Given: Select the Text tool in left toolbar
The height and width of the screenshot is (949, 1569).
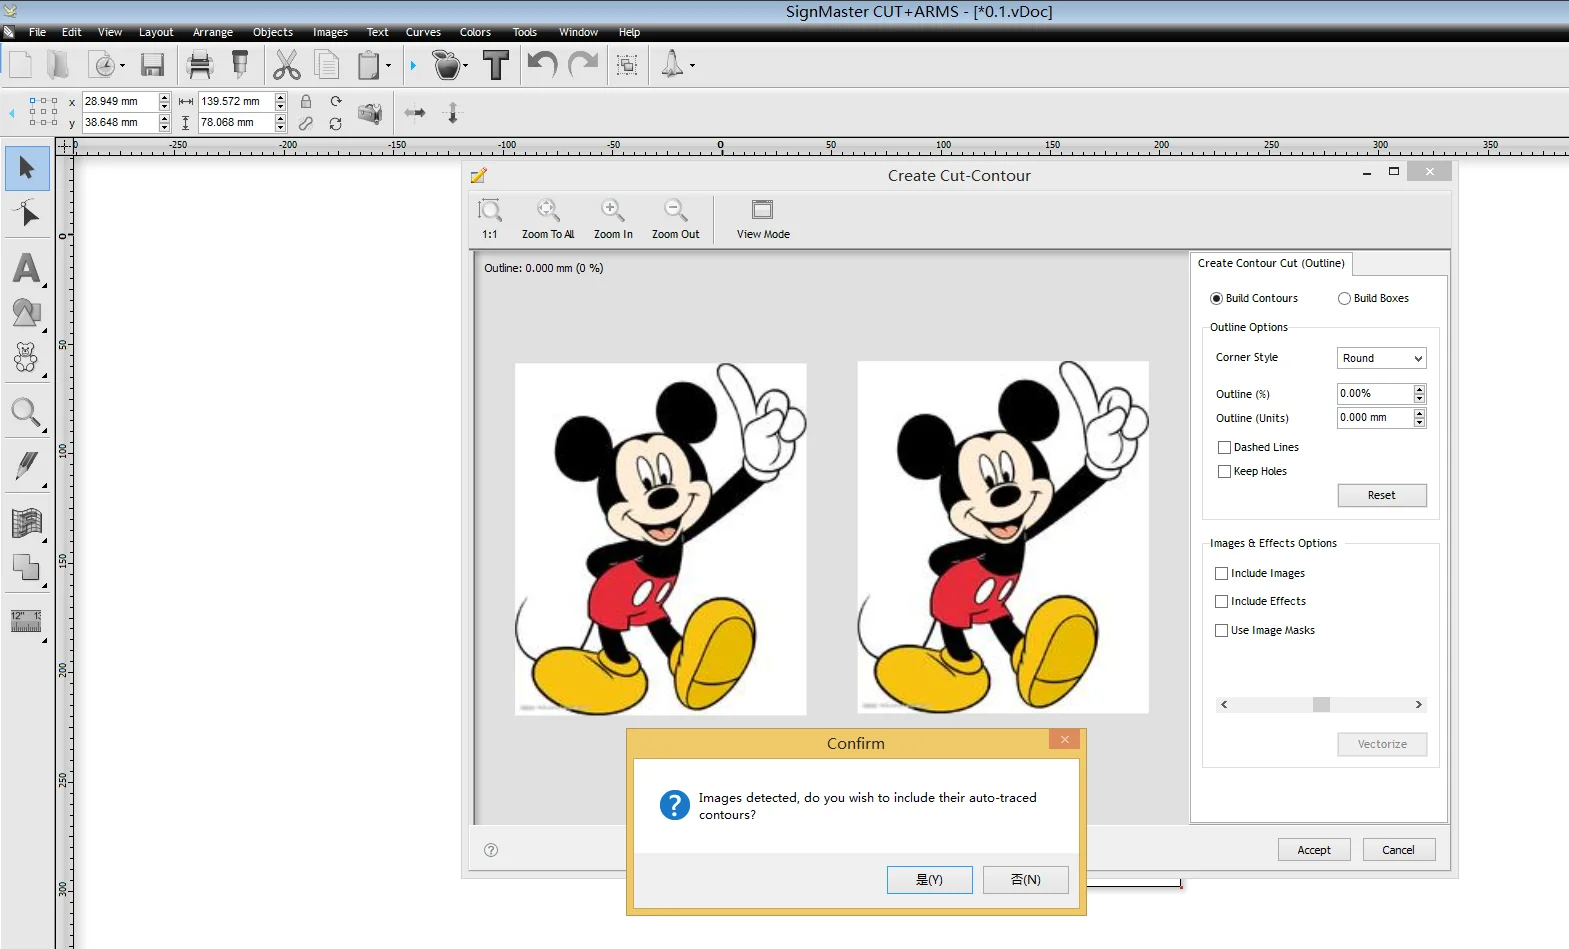Looking at the screenshot, I should (27, 268).
